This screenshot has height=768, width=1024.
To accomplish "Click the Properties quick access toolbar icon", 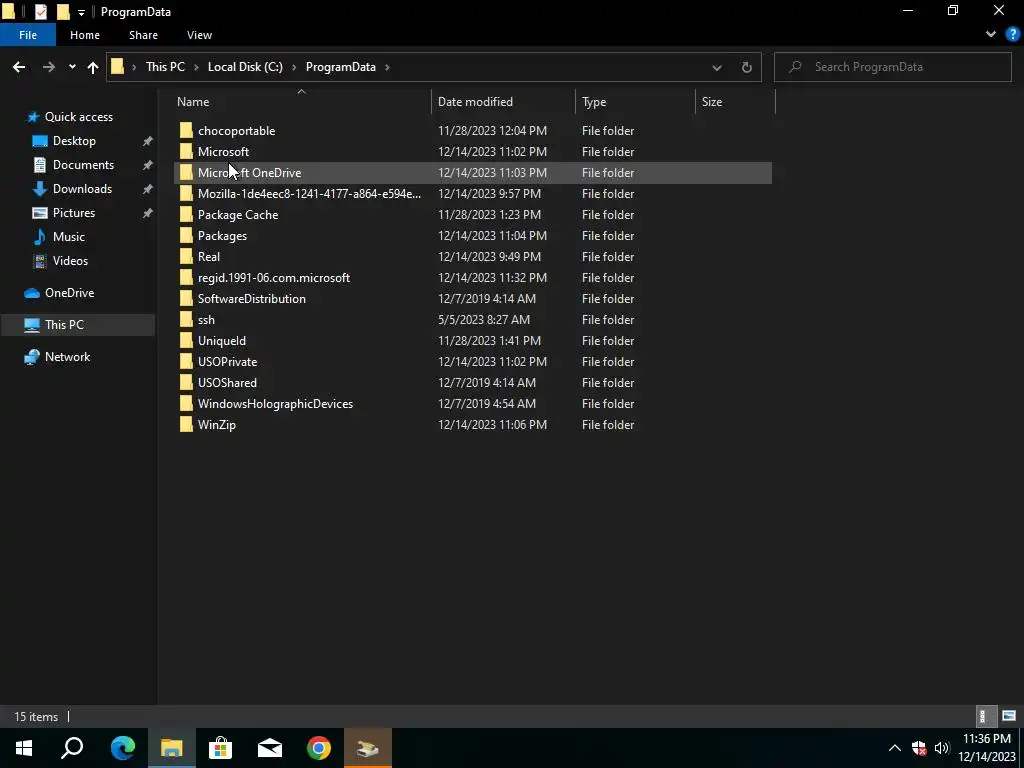I will [x=40, y=12].
